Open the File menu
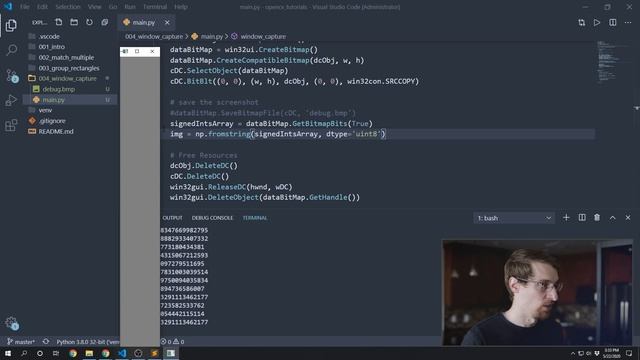The height and width of the screenshot is (360, 640). click(25, 7)
